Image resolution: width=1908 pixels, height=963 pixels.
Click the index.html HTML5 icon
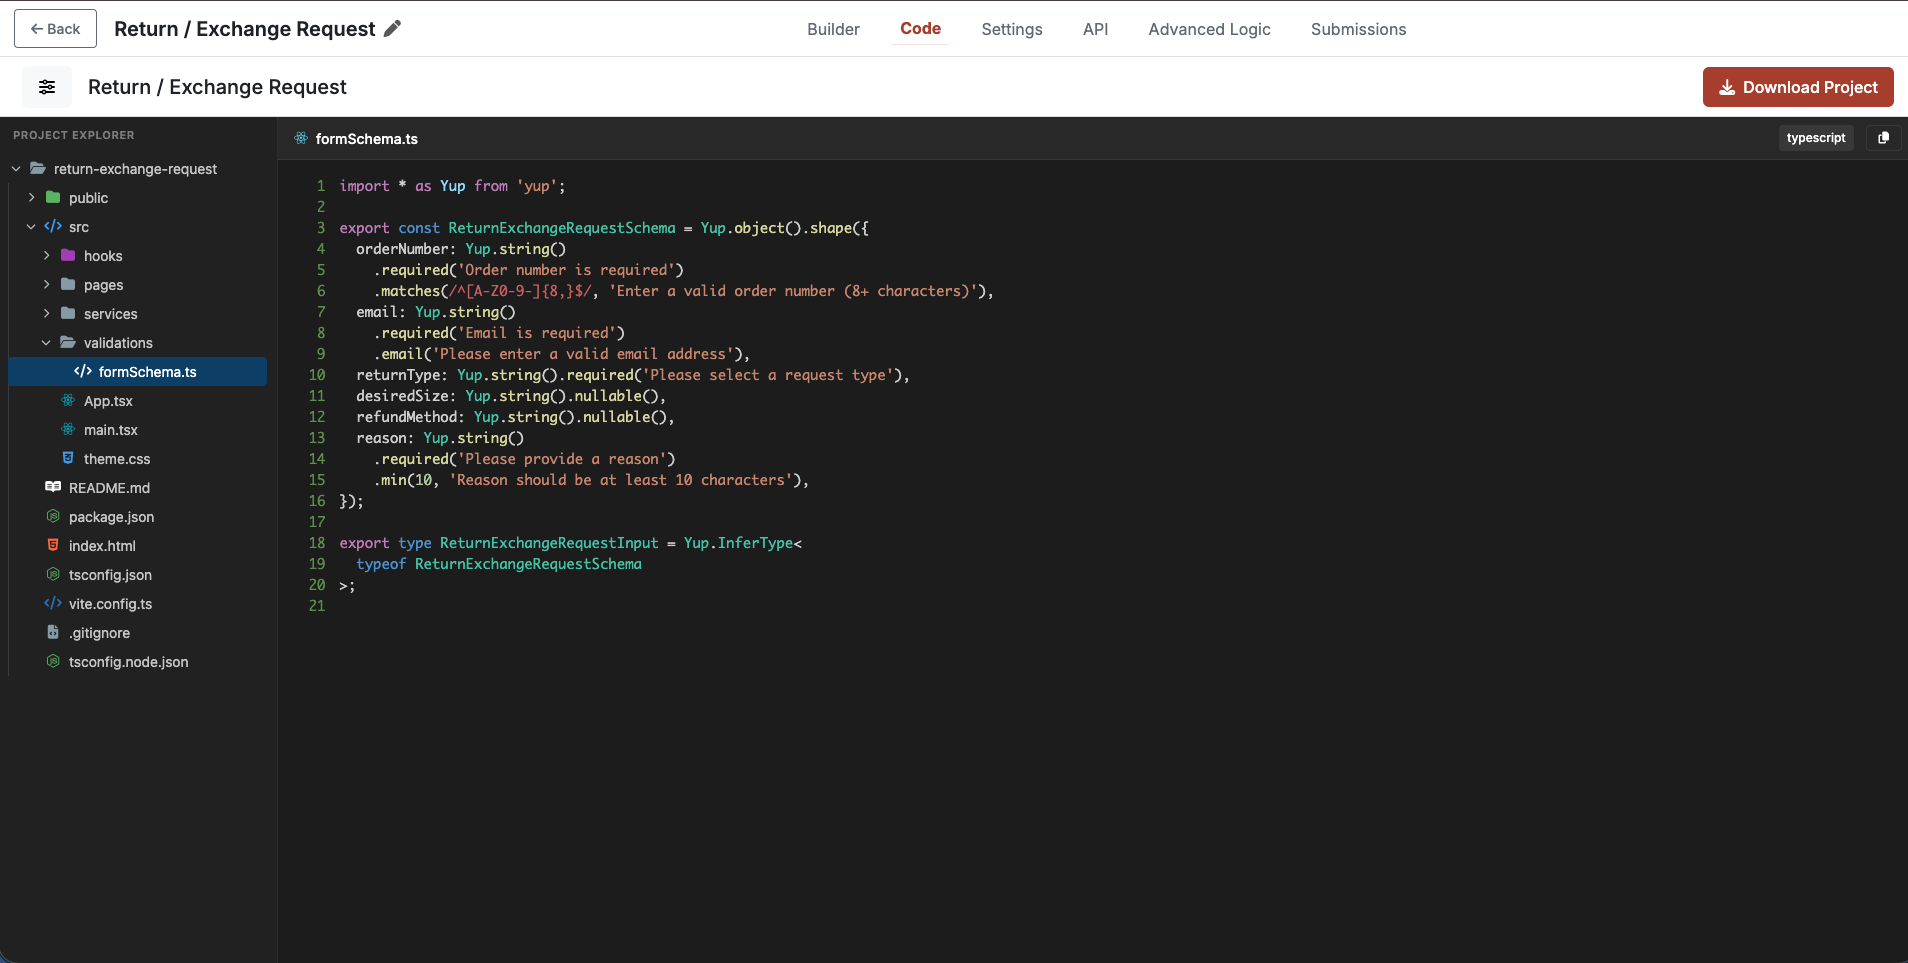click(53, 545)
